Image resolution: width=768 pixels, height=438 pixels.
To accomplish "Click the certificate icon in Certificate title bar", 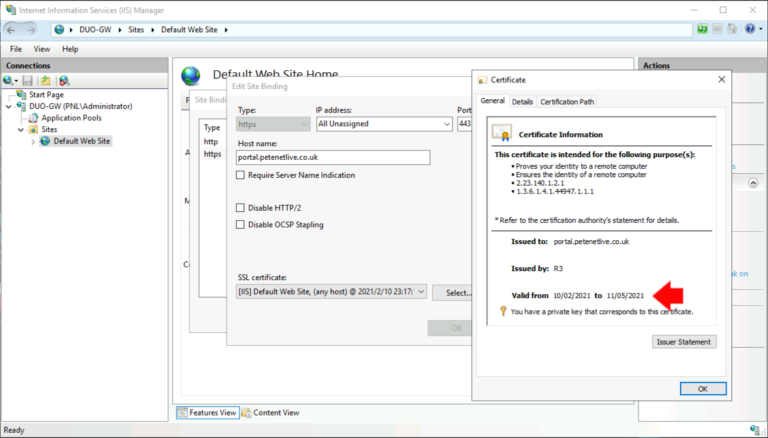I will click(x=482, y=80).
